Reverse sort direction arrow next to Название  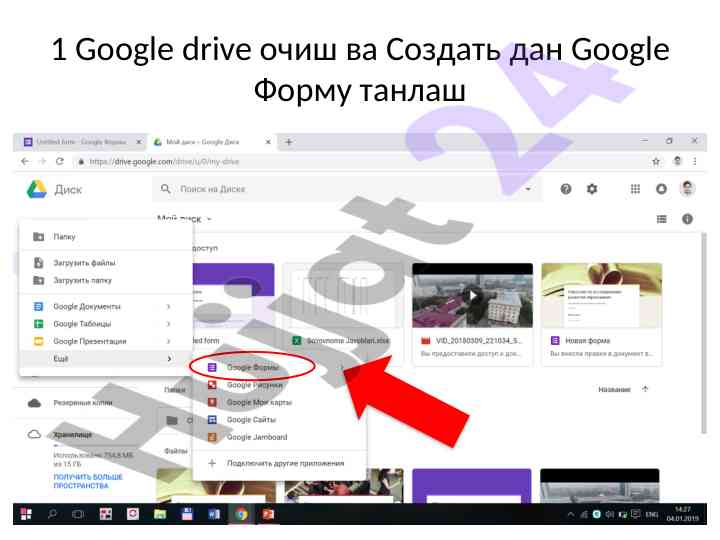(645, 389)
